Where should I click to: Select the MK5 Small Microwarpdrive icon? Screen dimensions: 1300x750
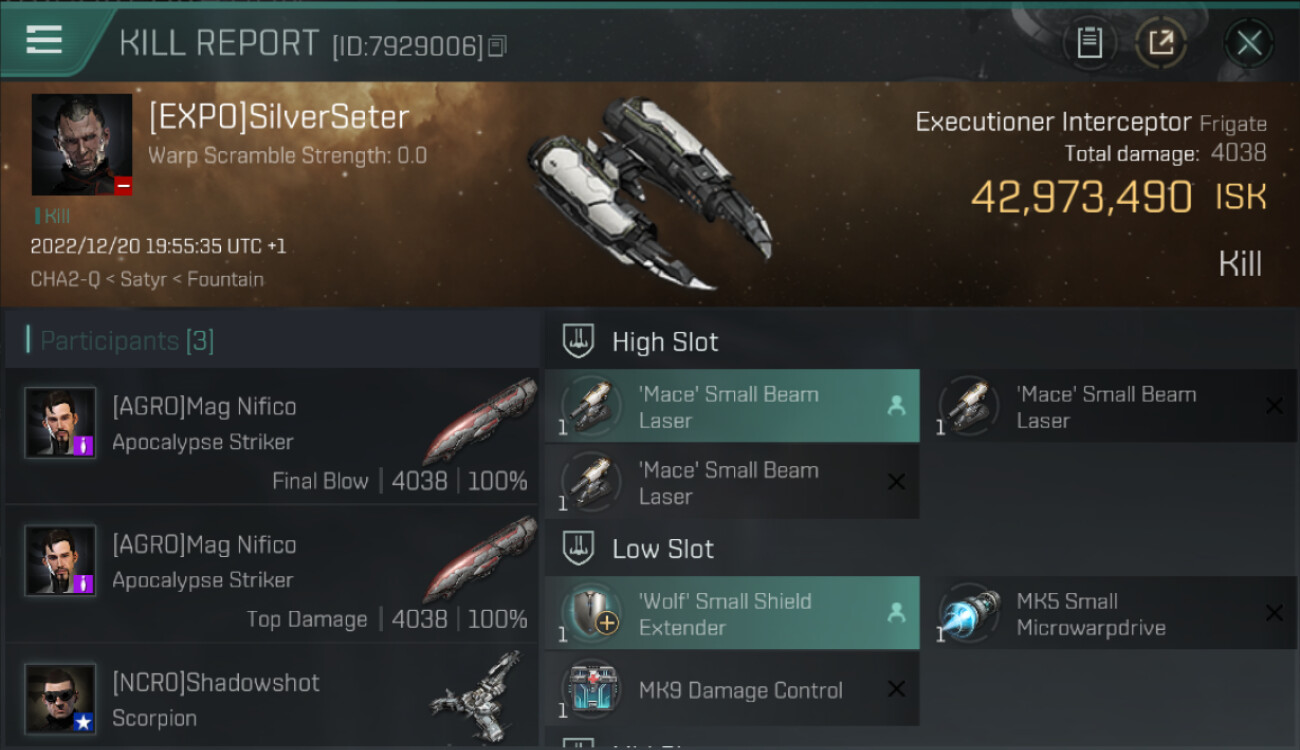(969, 612)
